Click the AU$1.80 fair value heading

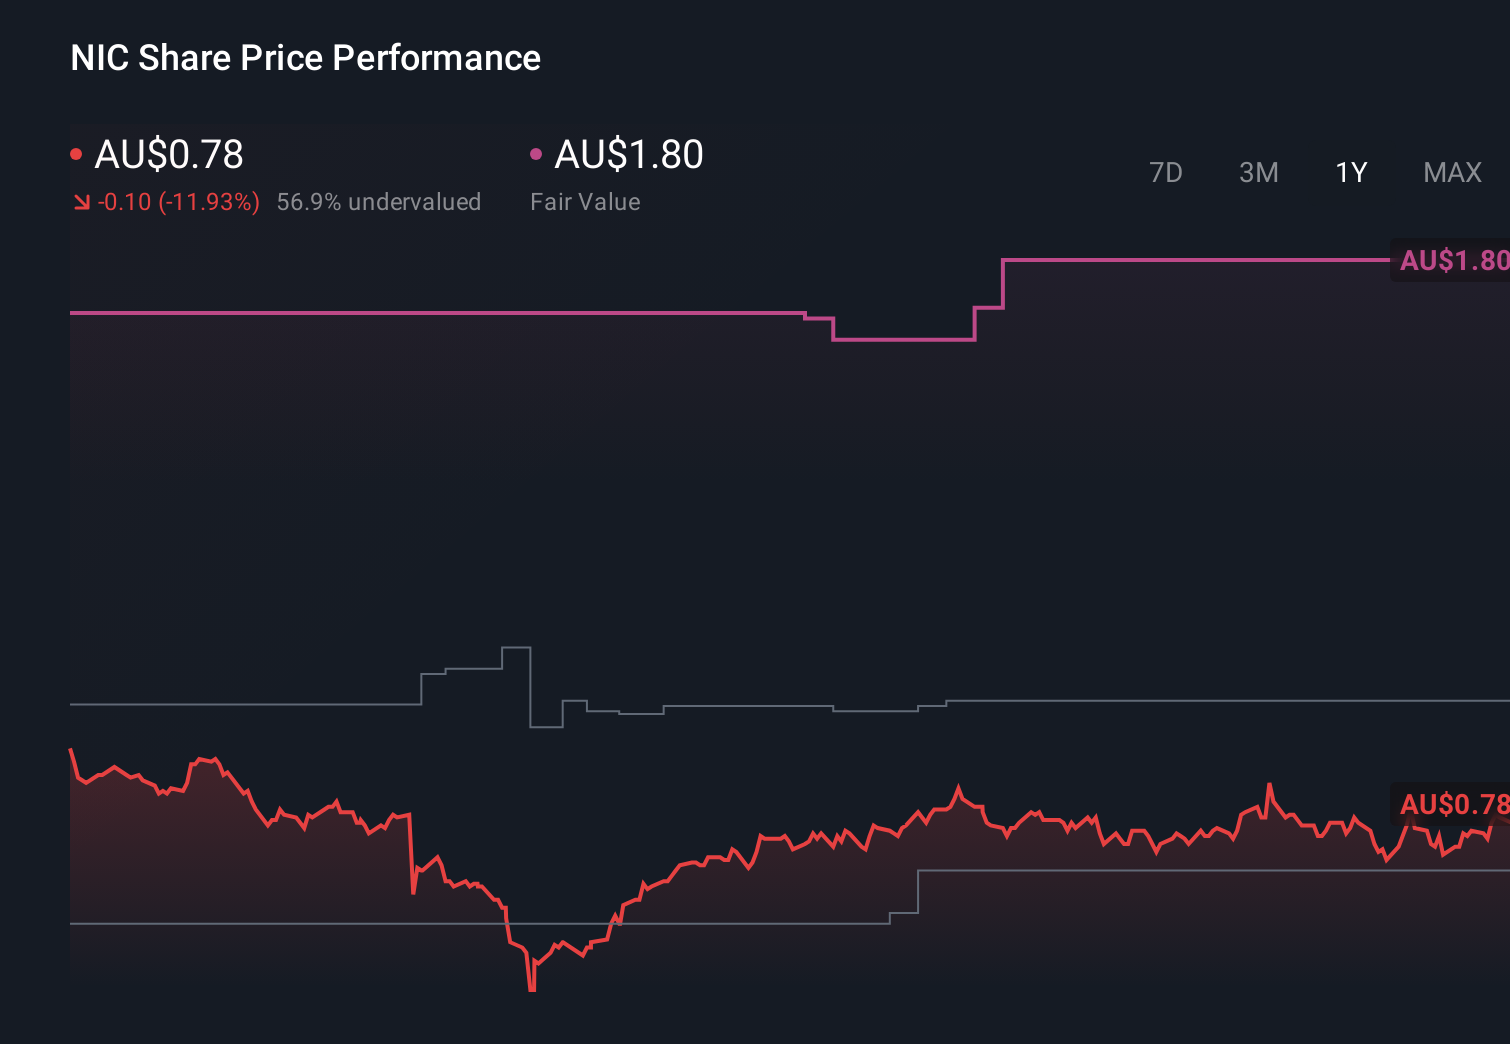[628, 155]
